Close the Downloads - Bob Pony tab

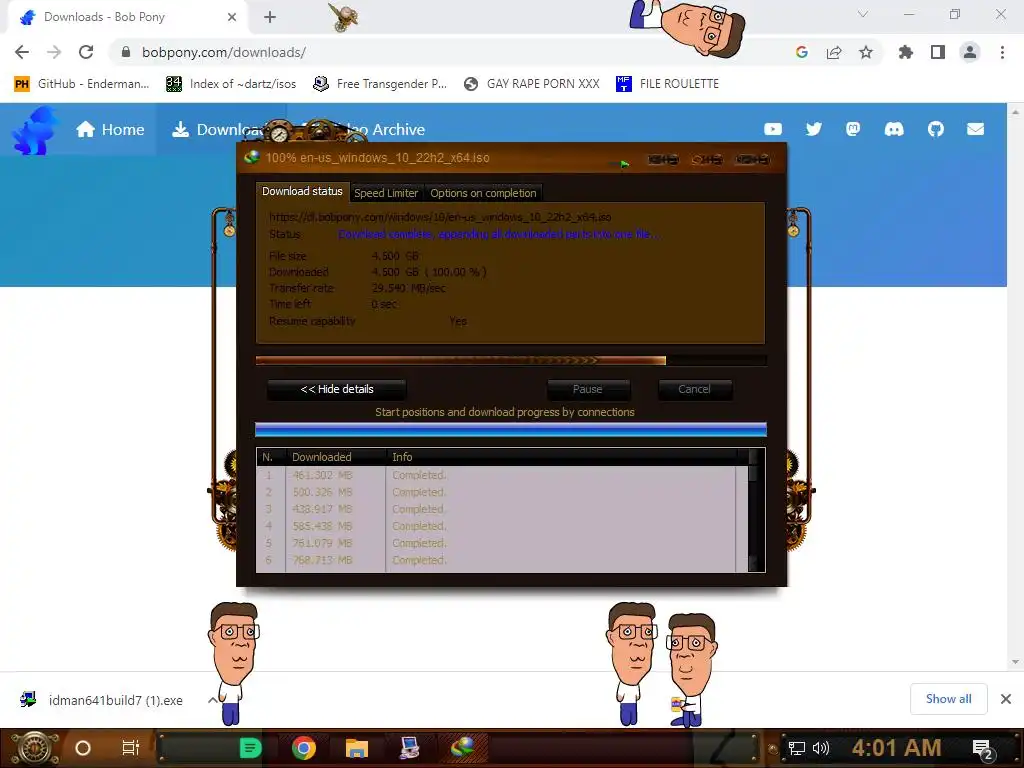[x=232, y=17]
